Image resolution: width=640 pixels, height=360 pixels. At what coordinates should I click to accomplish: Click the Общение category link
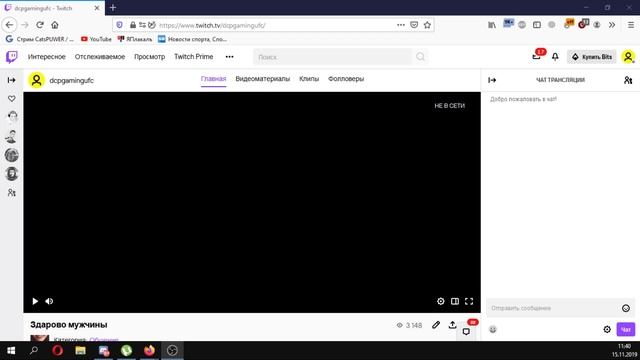coord(104,339)
